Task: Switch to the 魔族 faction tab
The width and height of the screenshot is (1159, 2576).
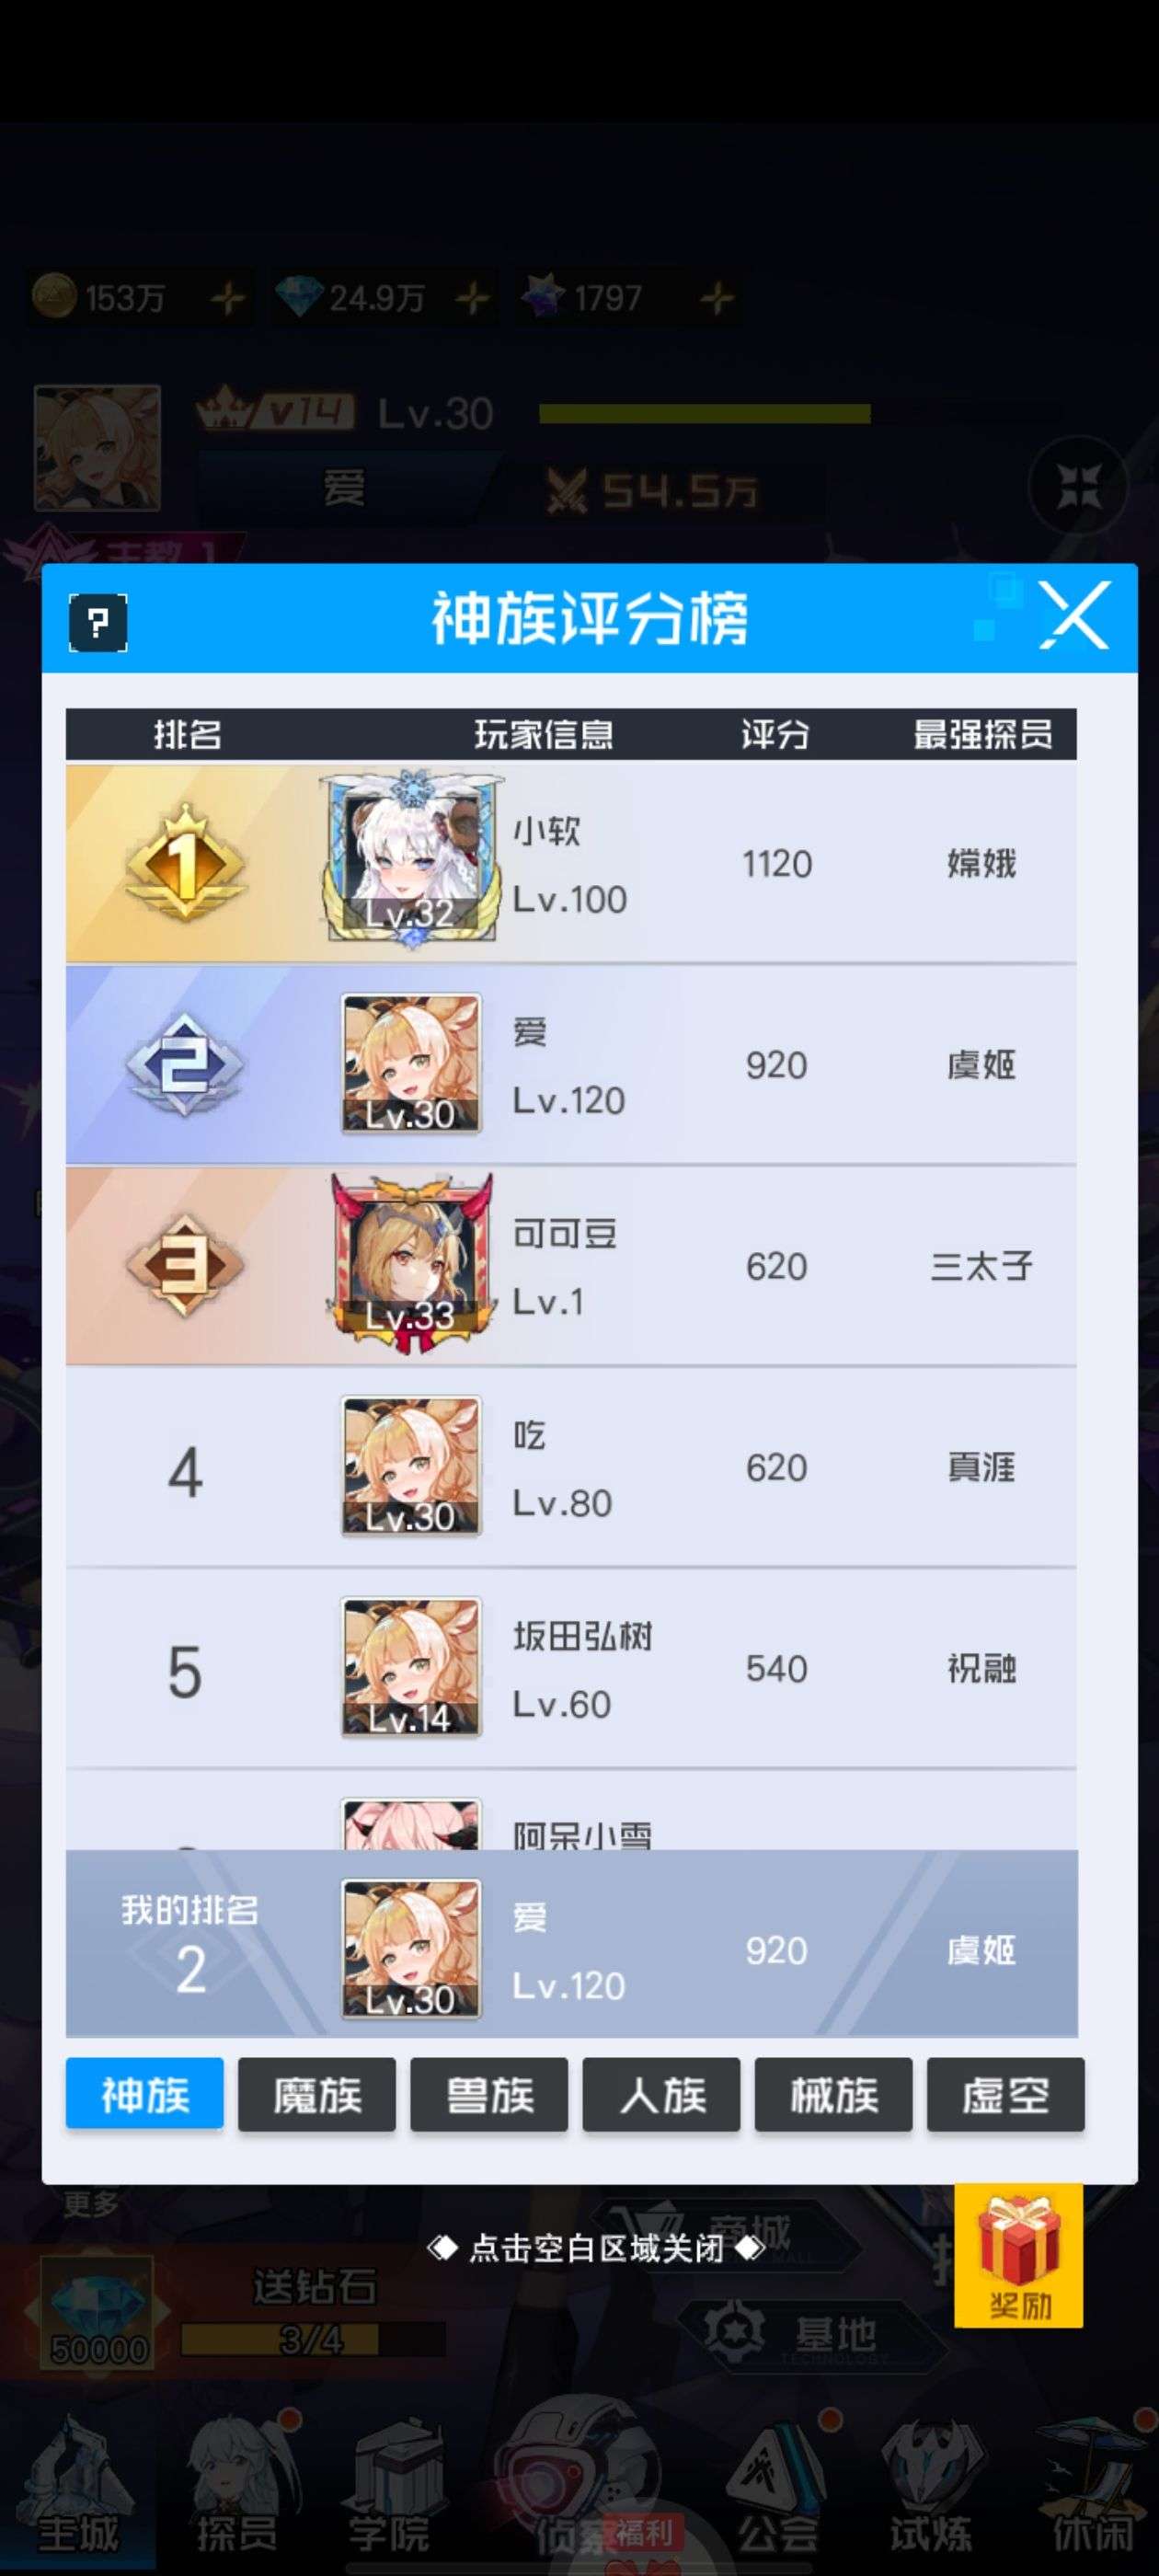Action: (x=317, y=2094)
